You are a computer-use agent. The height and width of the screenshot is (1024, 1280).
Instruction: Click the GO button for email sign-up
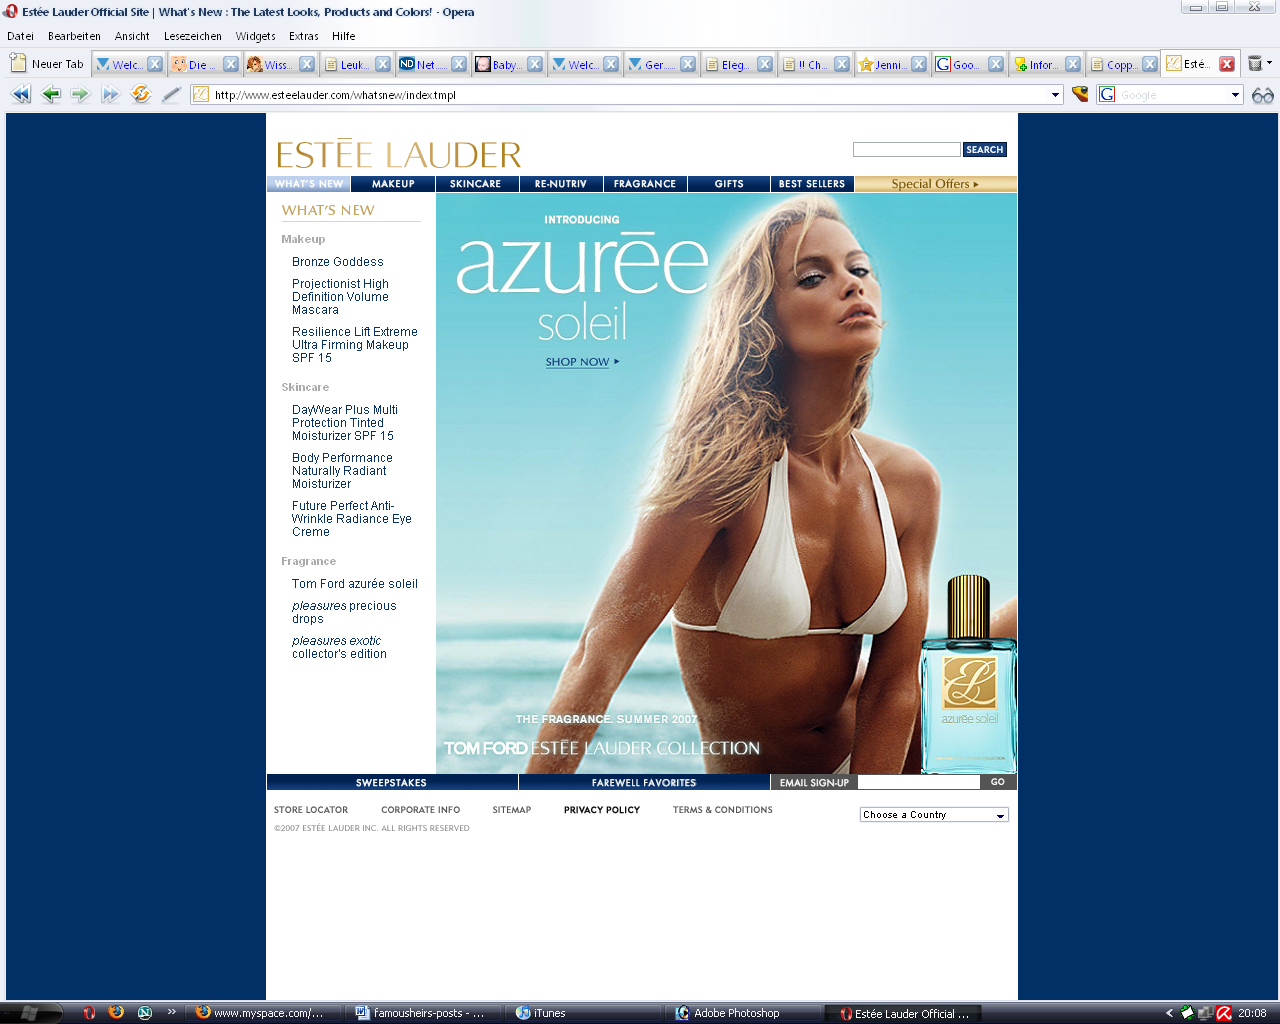pos(998,783)
